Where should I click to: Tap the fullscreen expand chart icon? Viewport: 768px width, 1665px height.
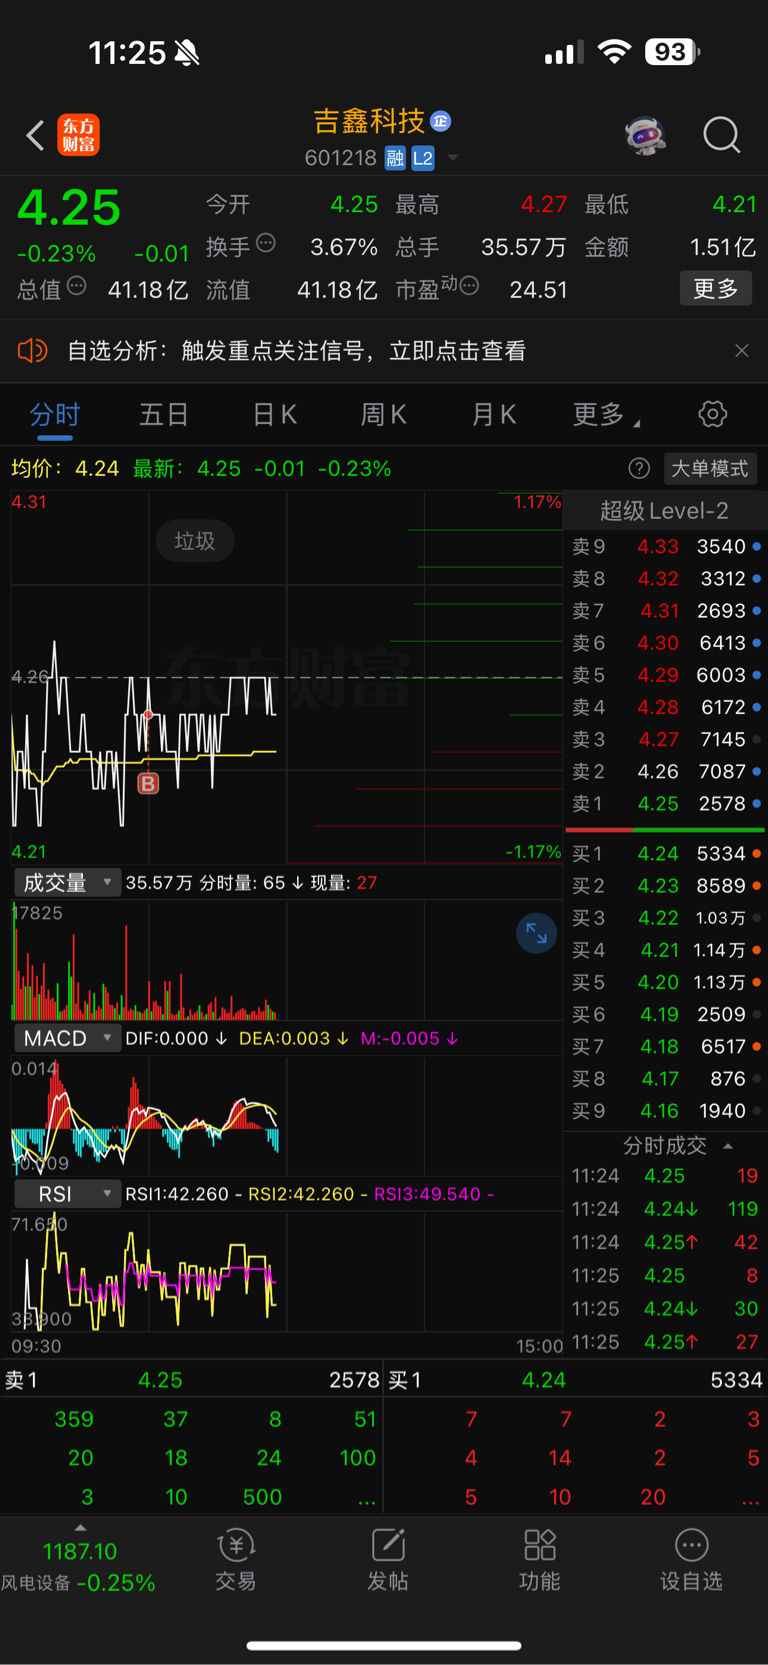536,933
